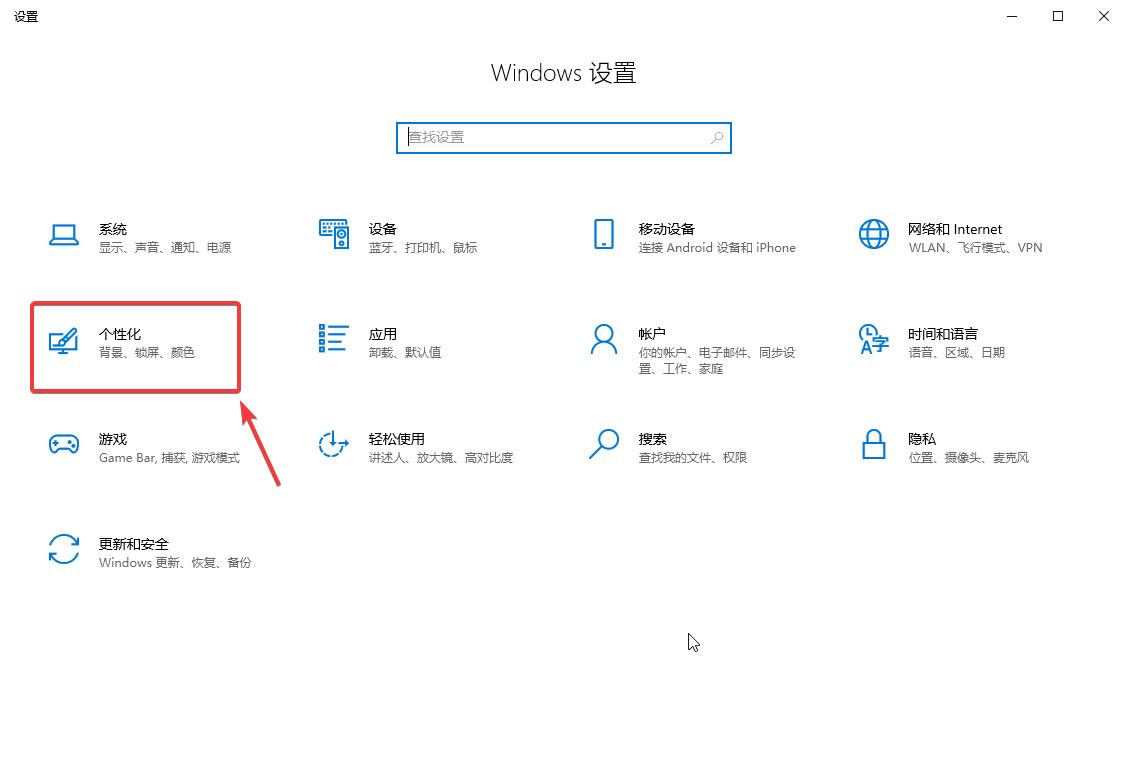This screenshot has height=783, width=1127.
Task: Open the 系统 laptop icon
Action: click(x=64, y=235)
